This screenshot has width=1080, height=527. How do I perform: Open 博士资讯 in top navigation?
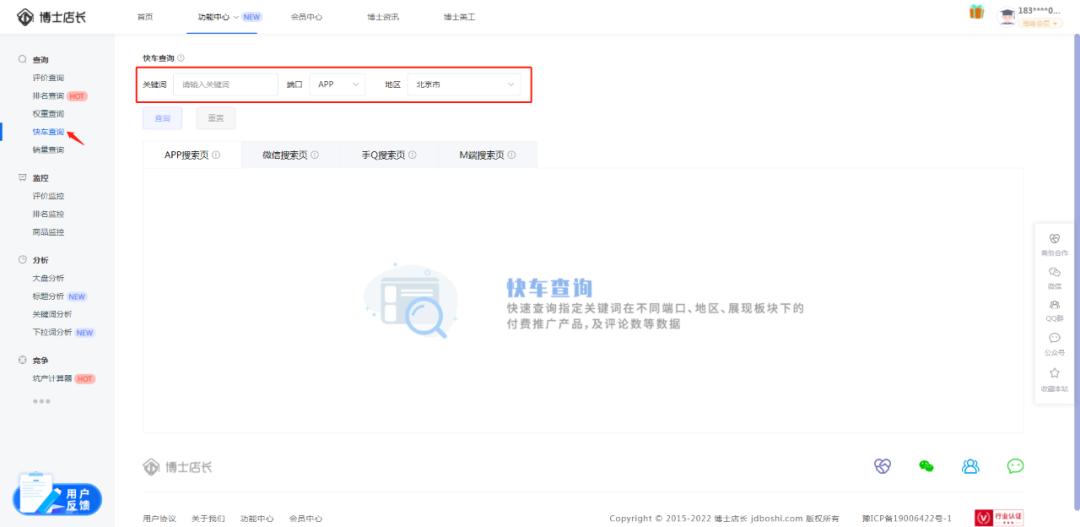pyautogui.click(x=383, y=17)
